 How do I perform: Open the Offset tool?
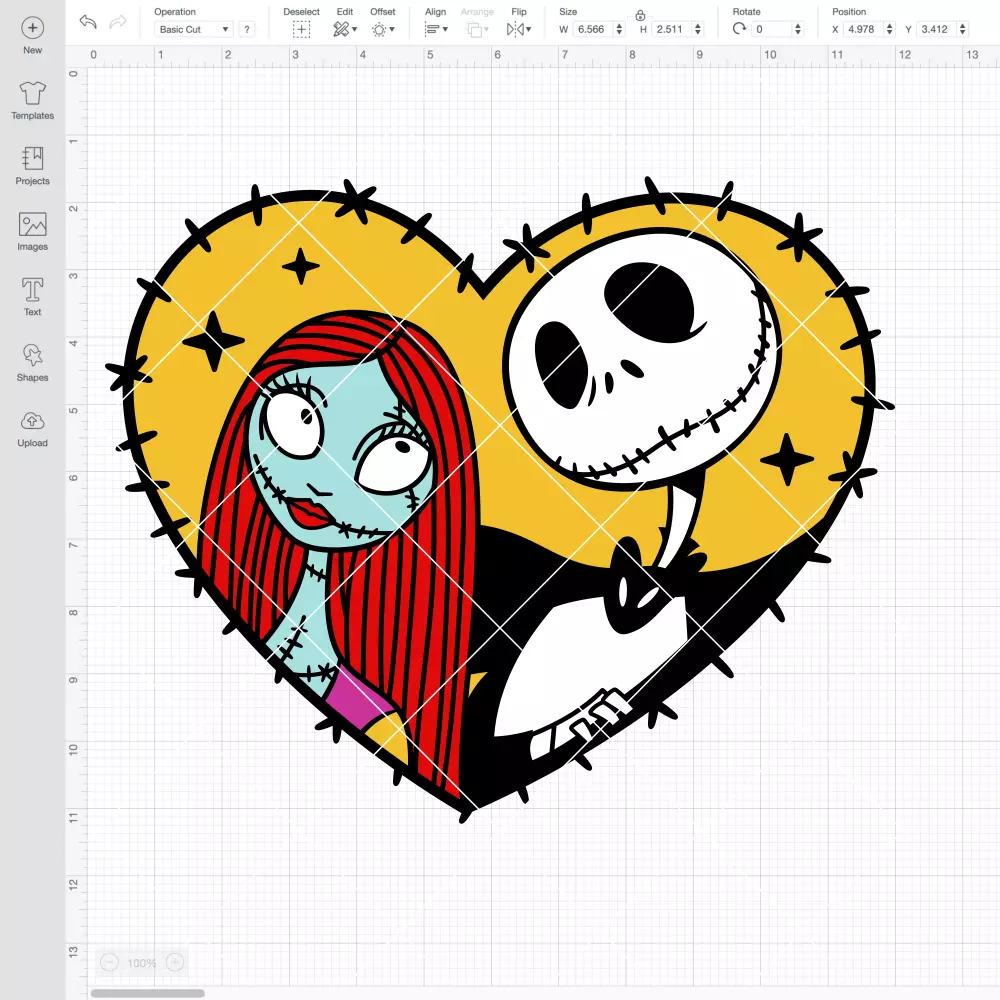(x=383, y=29)
